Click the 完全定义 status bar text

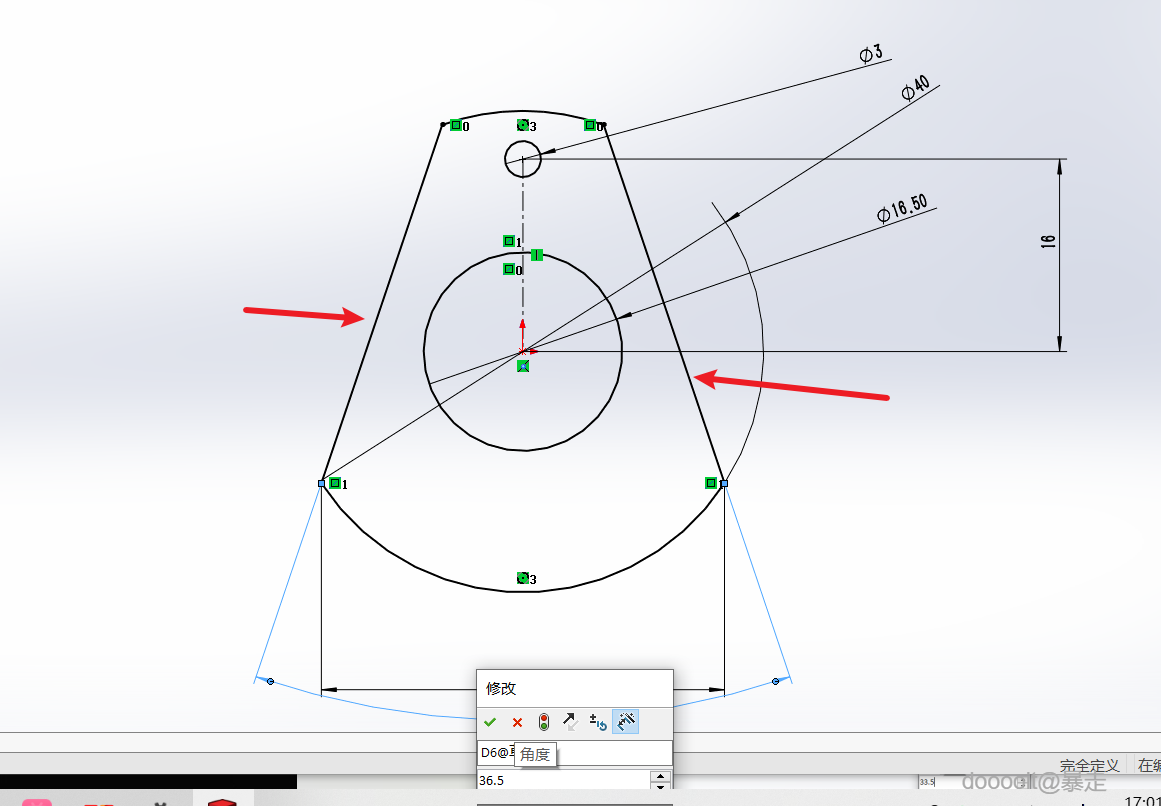click(1088, 765)
